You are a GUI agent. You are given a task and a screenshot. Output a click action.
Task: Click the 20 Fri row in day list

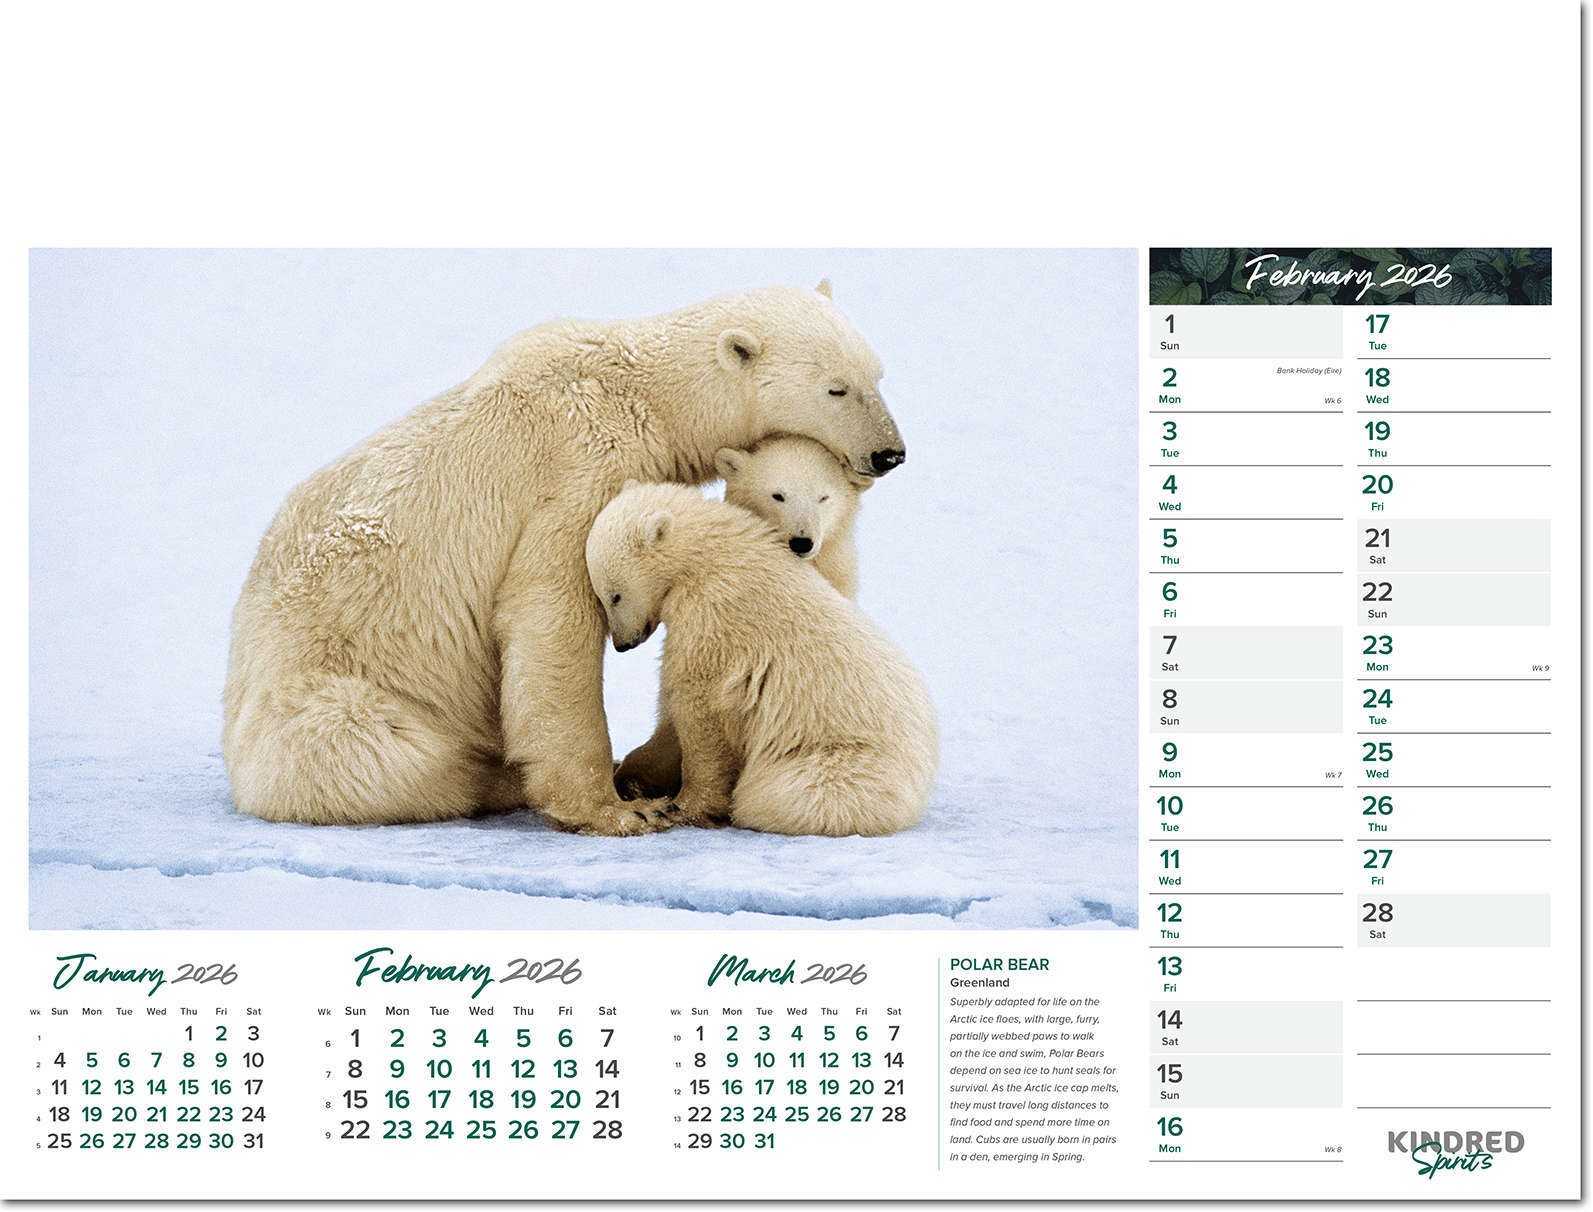pyautogui.click(x=1452, y=493)
